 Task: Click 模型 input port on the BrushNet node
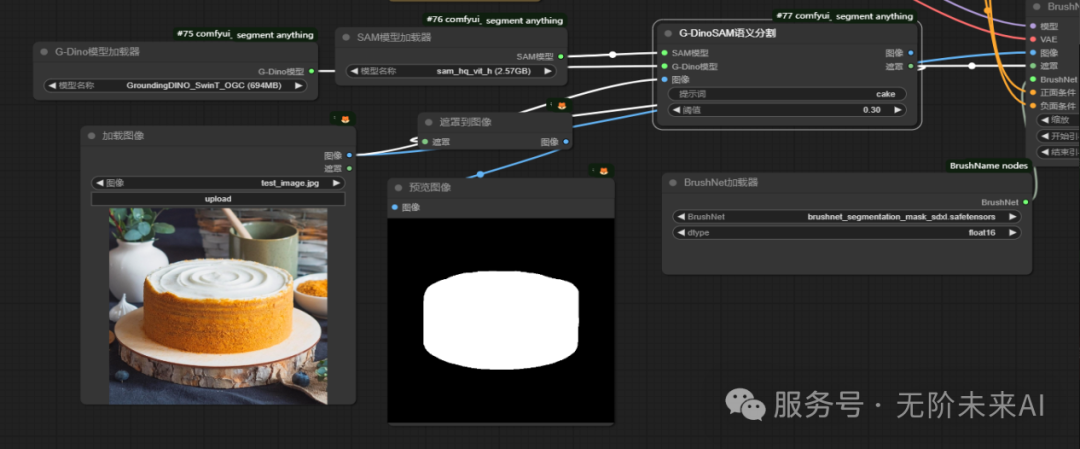tap(1032, 26)
